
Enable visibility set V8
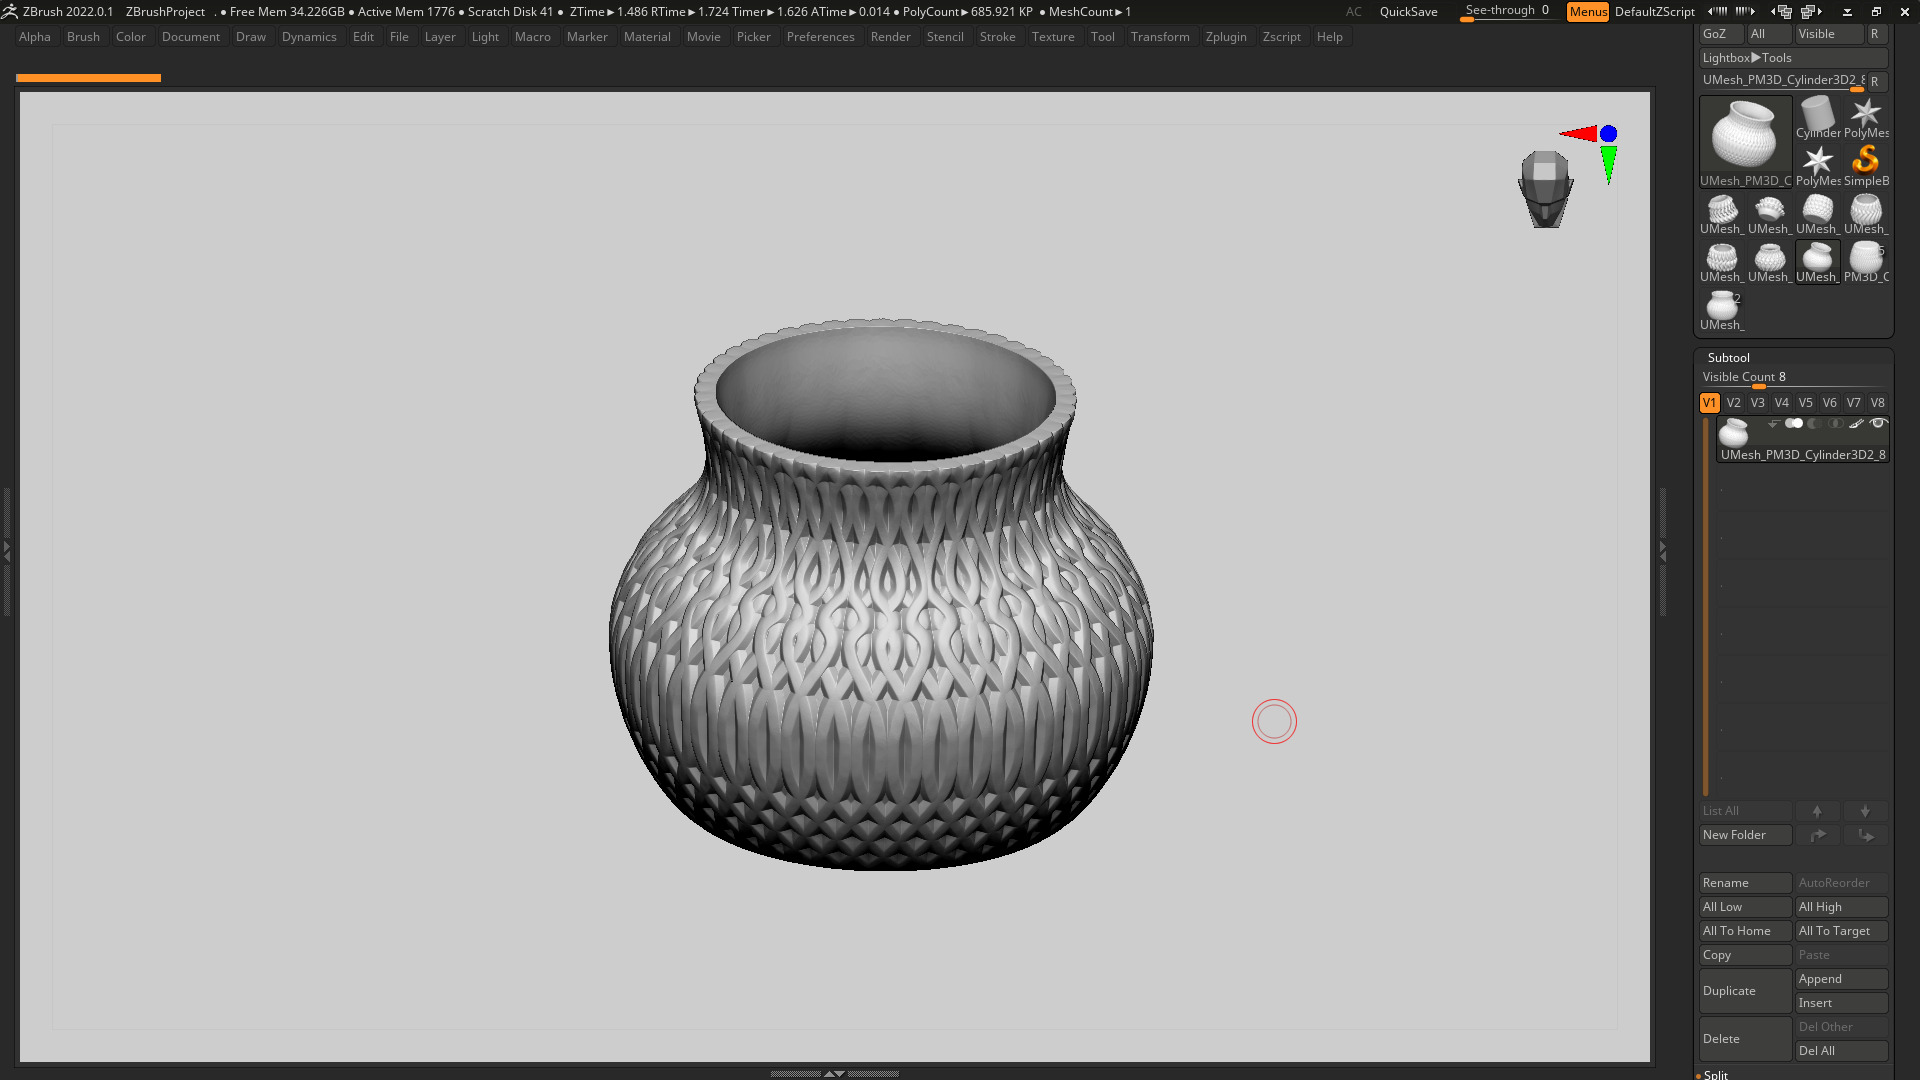(x=1877, y=403)
